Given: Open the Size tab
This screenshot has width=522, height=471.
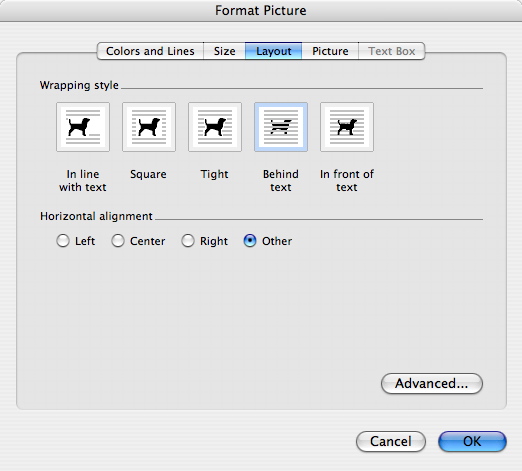Looking at the screenshot, I should tap(224, 51).
